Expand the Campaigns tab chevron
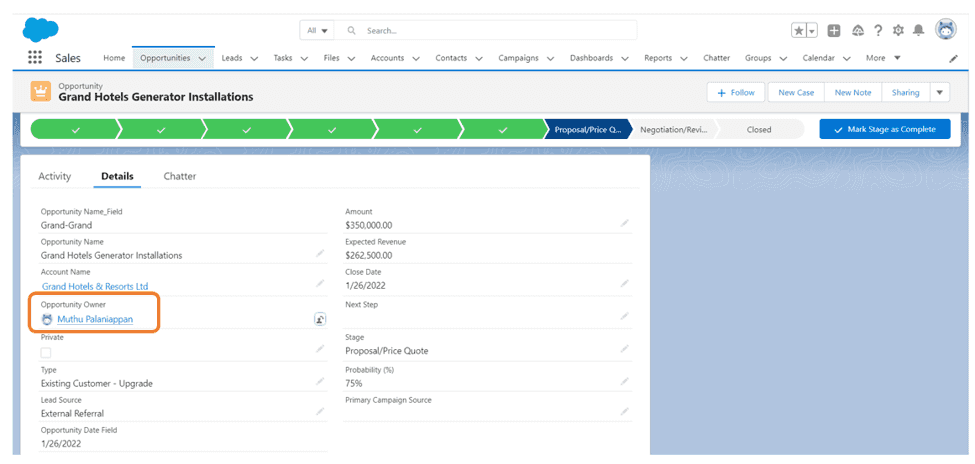The image size is (975, 464). (550, 58)
